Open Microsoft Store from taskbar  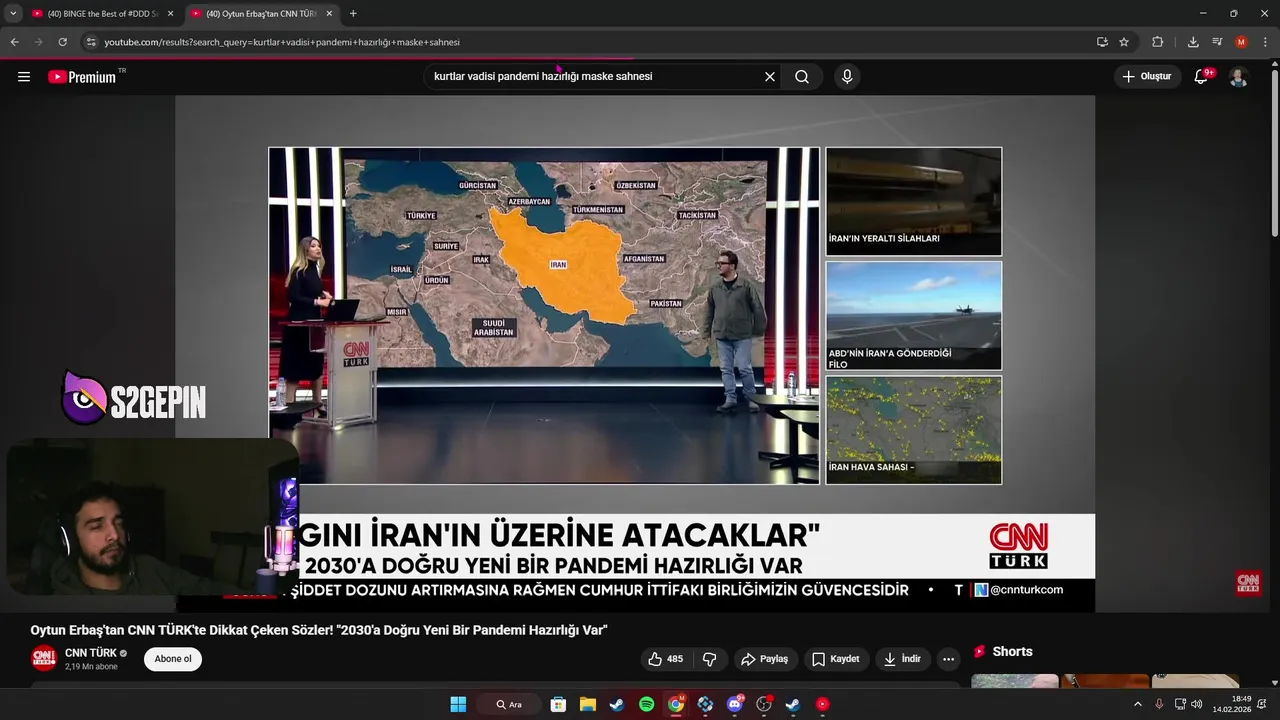coord(558,704)
